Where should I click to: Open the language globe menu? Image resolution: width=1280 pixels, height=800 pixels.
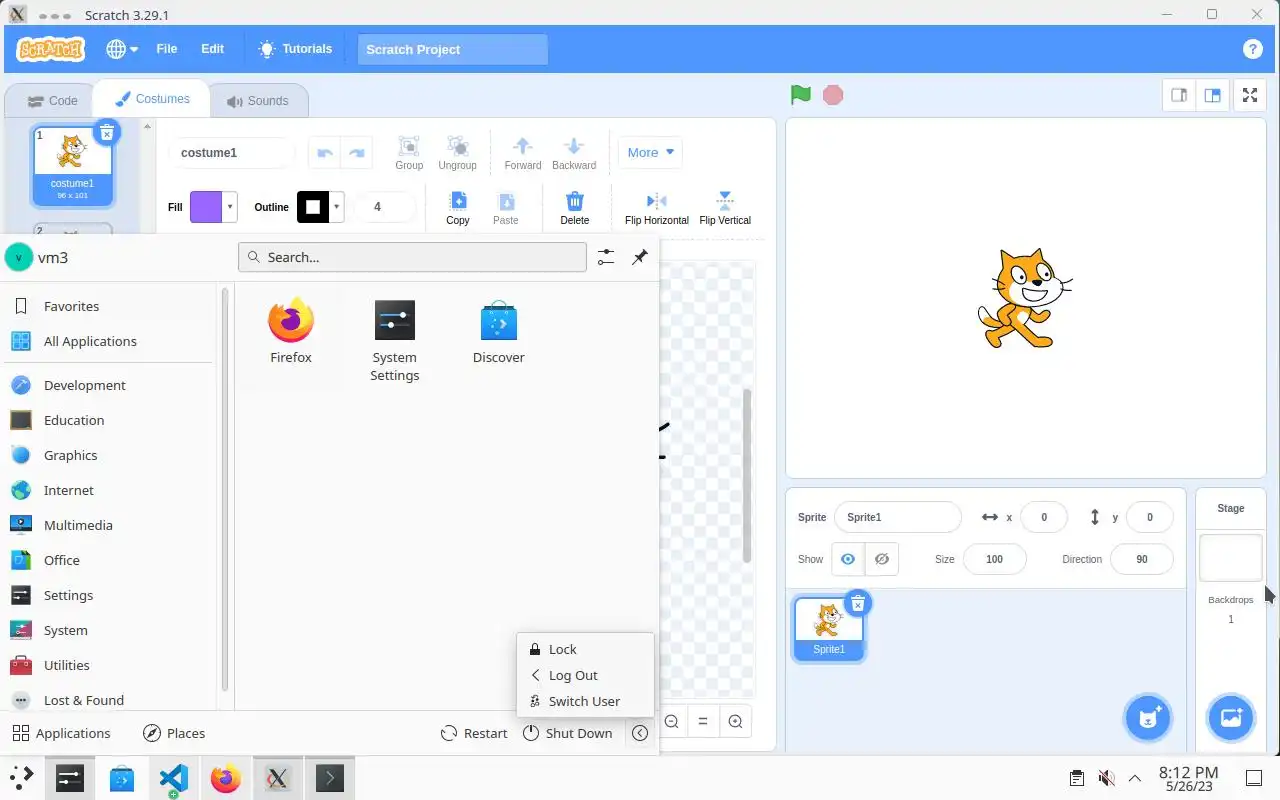[x=122, y=49]
